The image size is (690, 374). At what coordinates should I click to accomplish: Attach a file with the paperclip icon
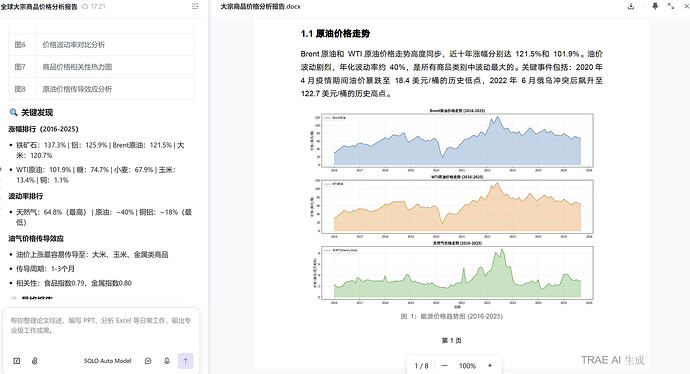click(34, 361)
